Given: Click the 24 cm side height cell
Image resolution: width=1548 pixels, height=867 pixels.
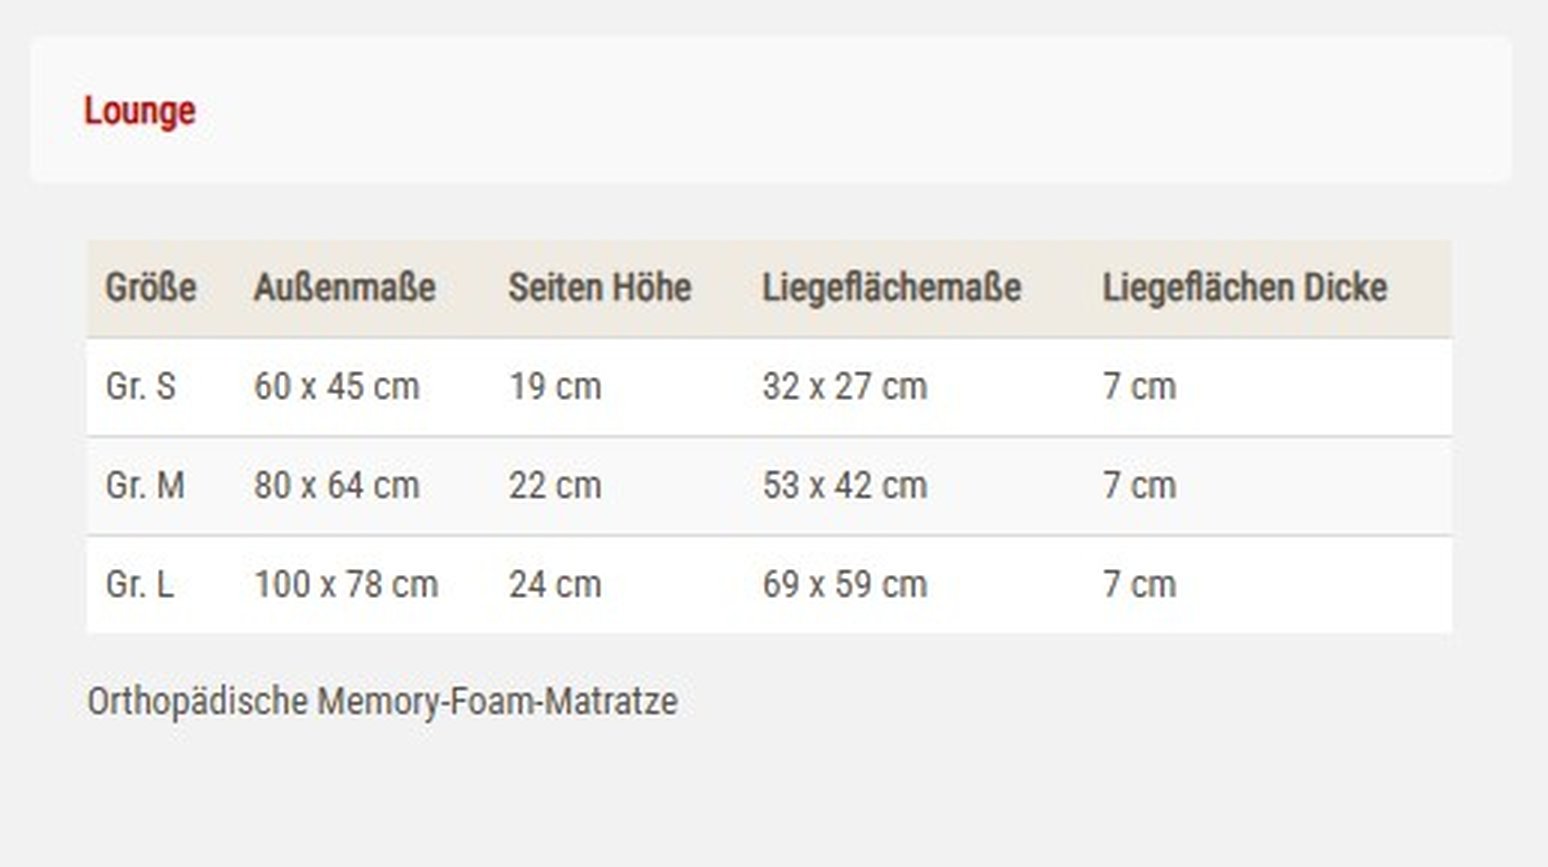Looking at the screenshot, I should [555, 584].
